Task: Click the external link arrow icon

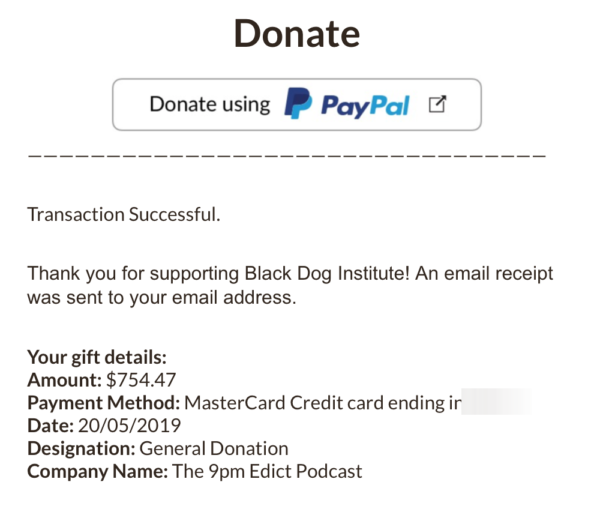Action: pyautogui.click(x=436, y=104)
